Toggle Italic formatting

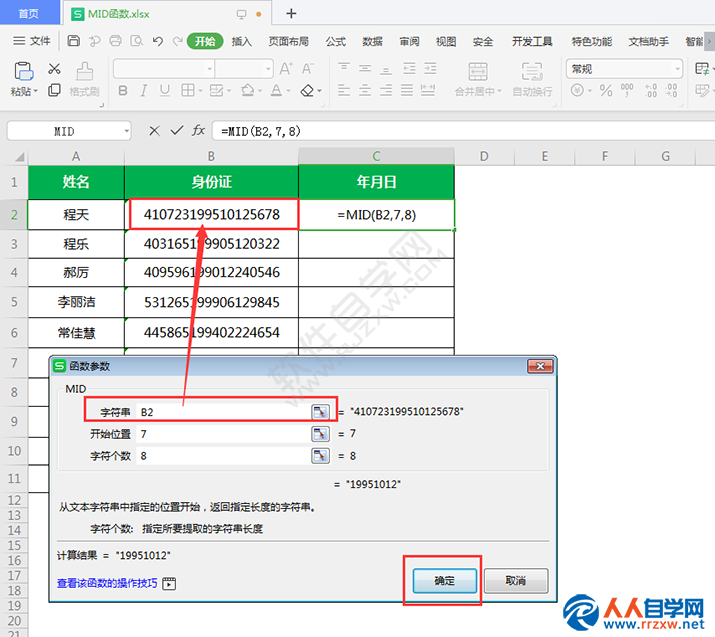tap(144, 91)
